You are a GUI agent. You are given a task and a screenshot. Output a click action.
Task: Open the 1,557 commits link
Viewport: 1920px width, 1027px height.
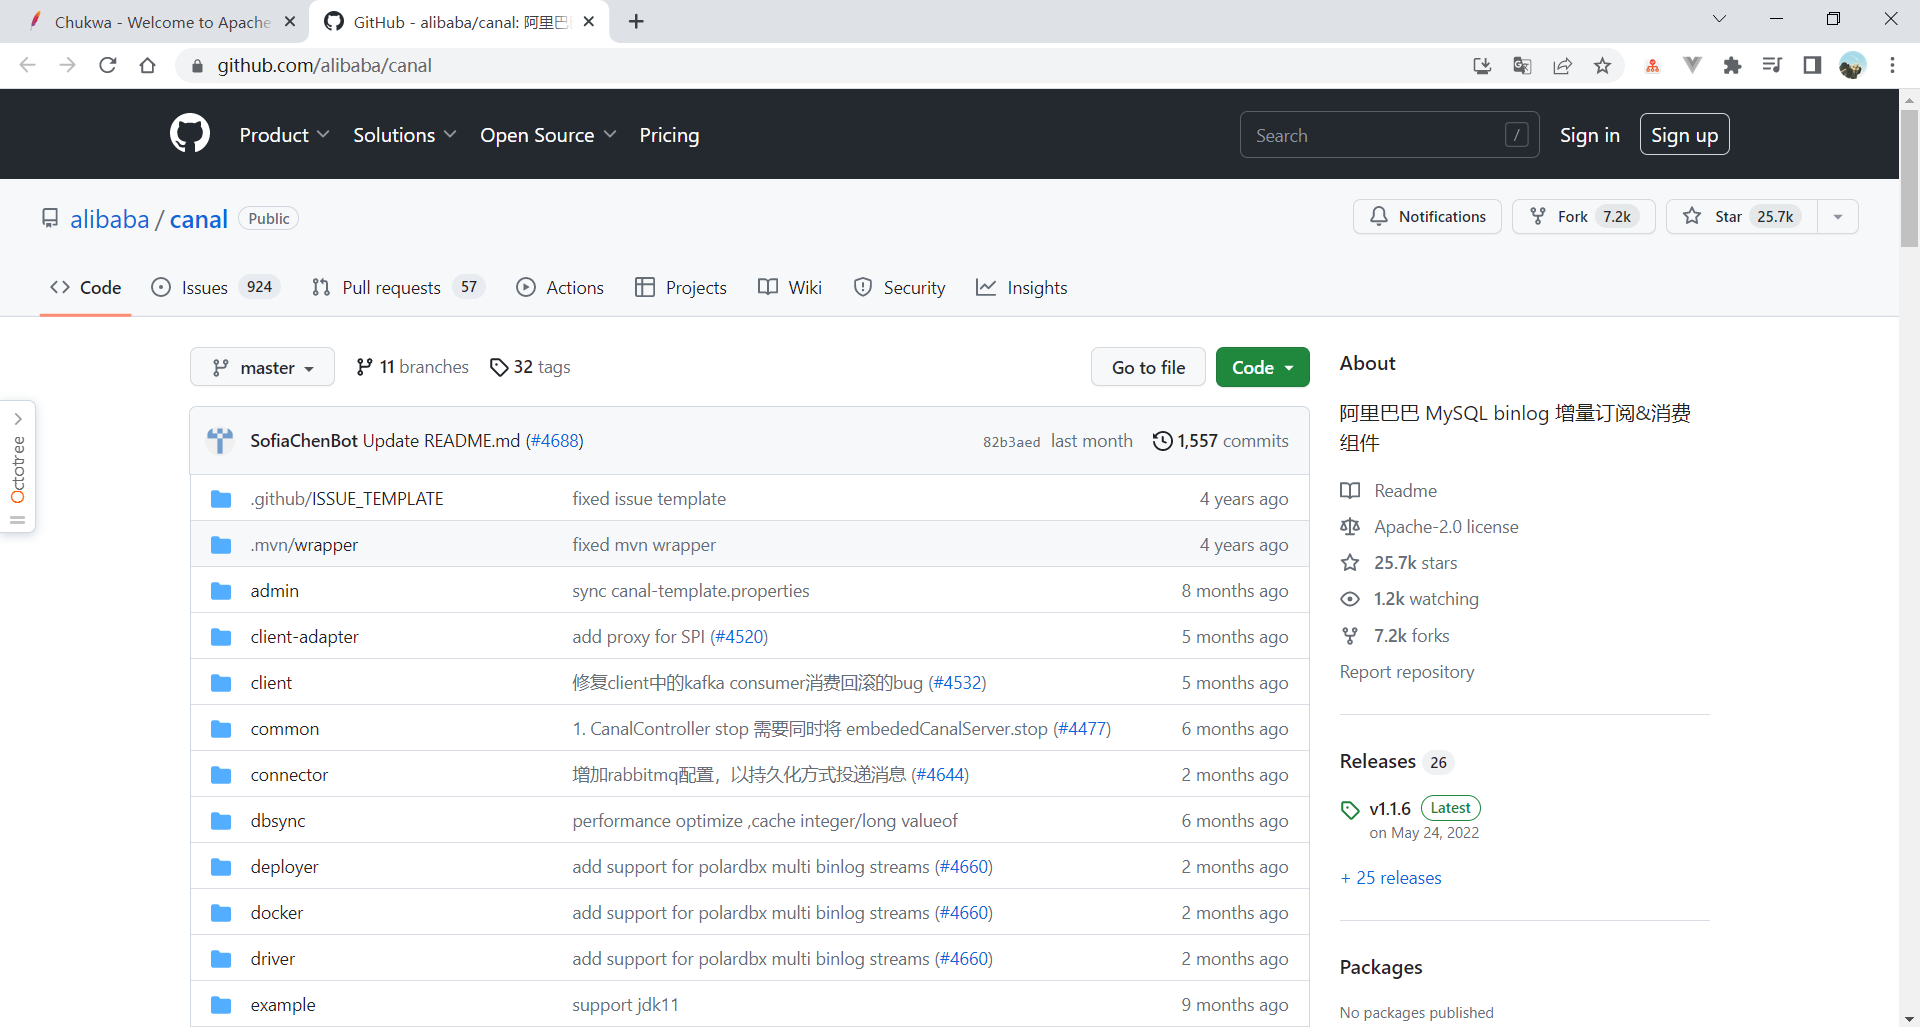click(1221, 441)
